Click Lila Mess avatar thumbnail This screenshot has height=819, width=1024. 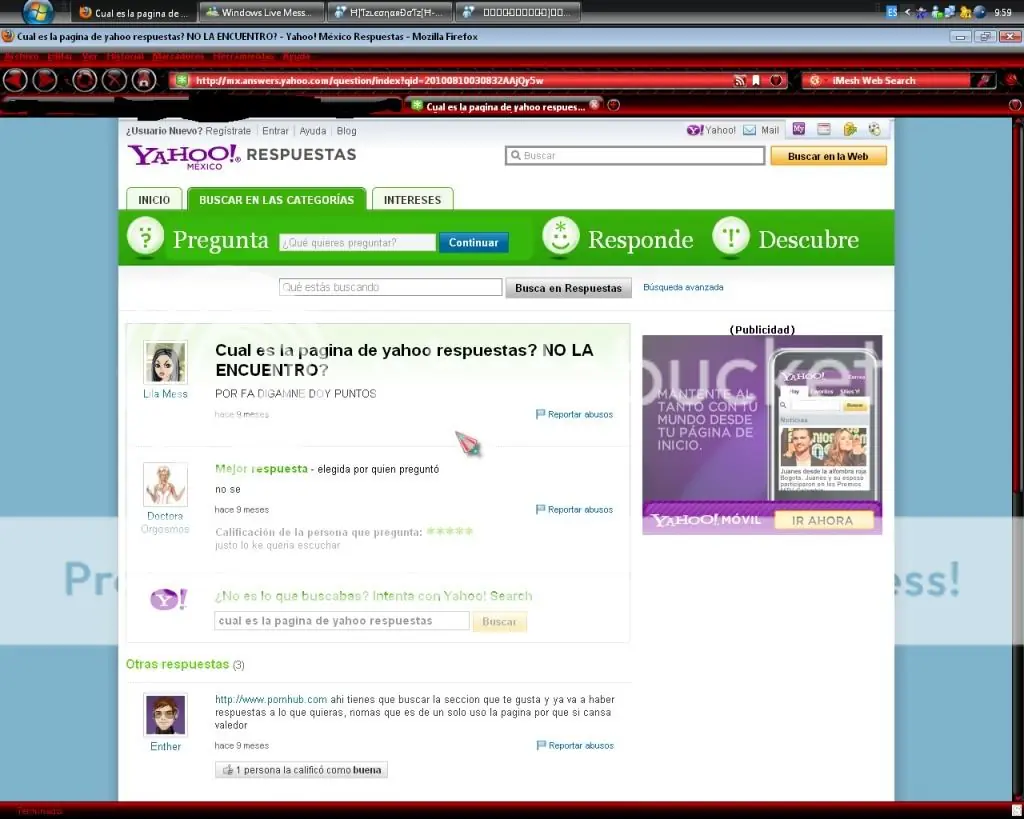[x=165, y=362]
